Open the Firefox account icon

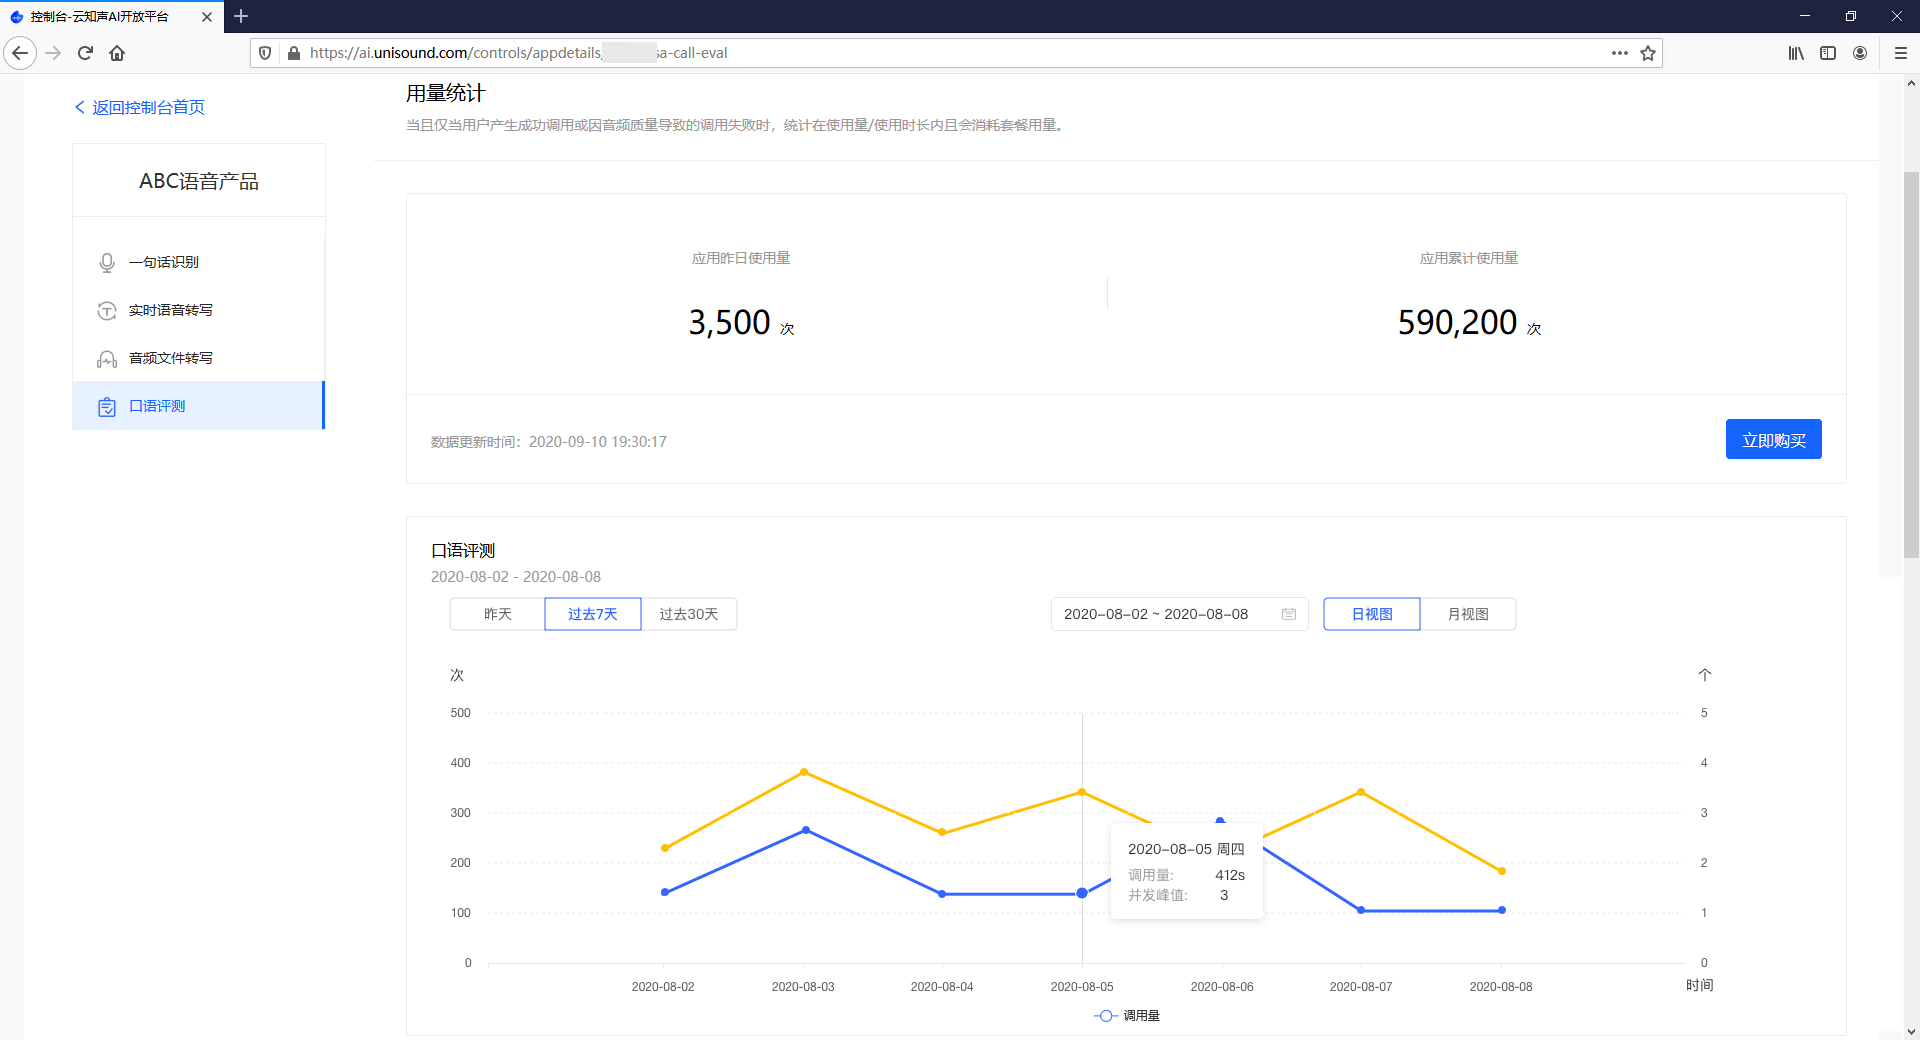click(x=1860, y=53)
